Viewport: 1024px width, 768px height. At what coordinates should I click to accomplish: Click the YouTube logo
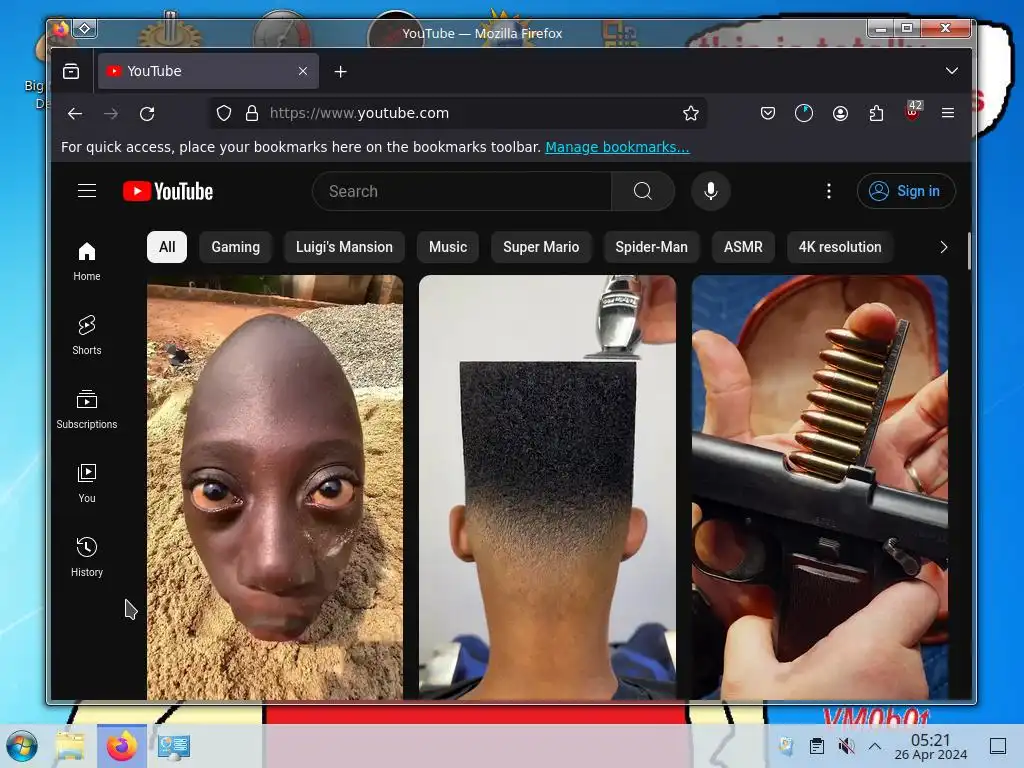(x=168, y=191)
